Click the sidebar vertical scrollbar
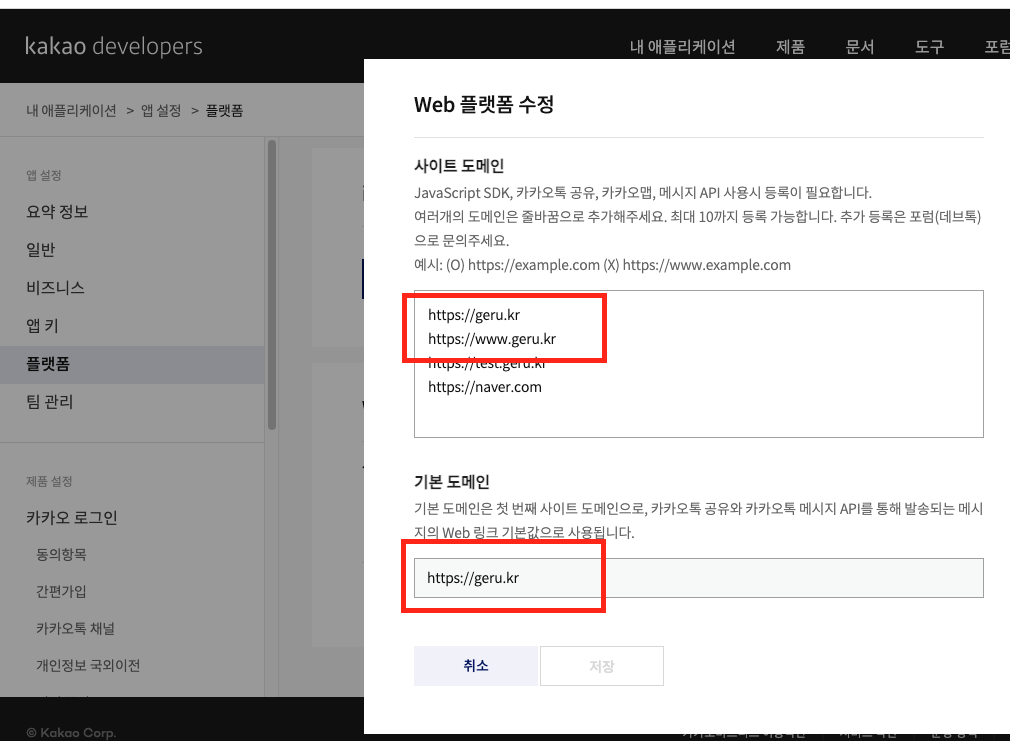Screen dimensions: 1010x741 coord(272,285)
